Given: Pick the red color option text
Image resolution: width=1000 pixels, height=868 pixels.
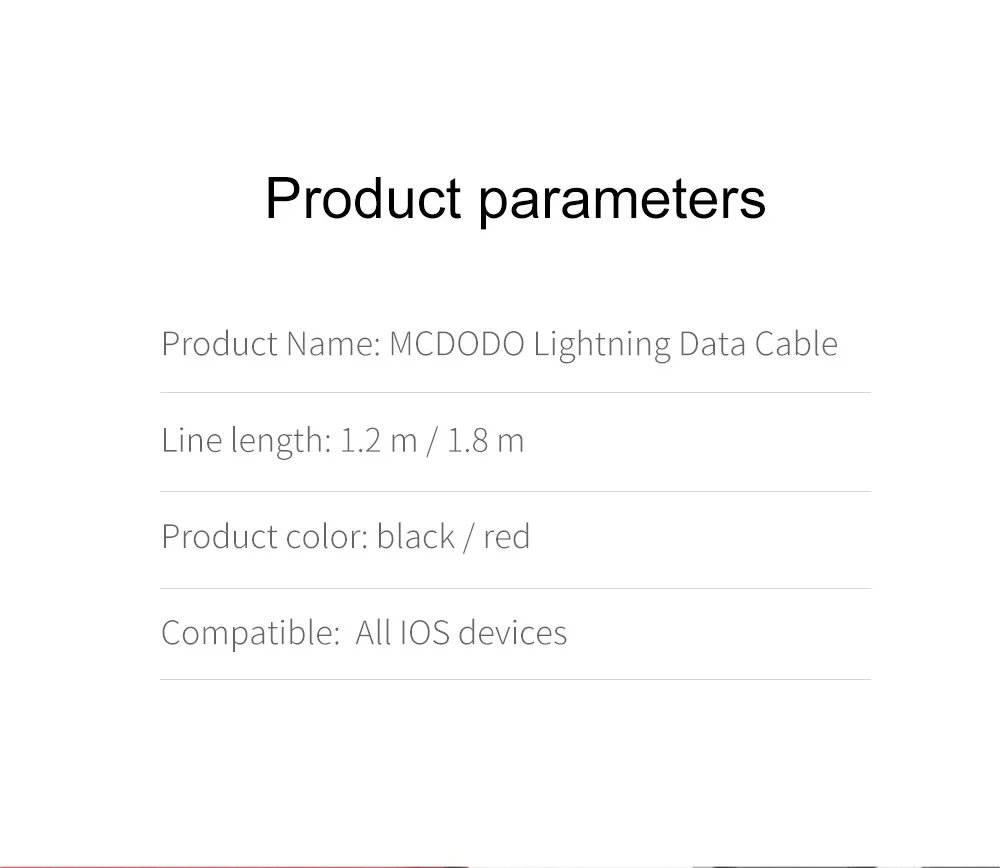Looking at the screenshot, I should coord(506,537).
